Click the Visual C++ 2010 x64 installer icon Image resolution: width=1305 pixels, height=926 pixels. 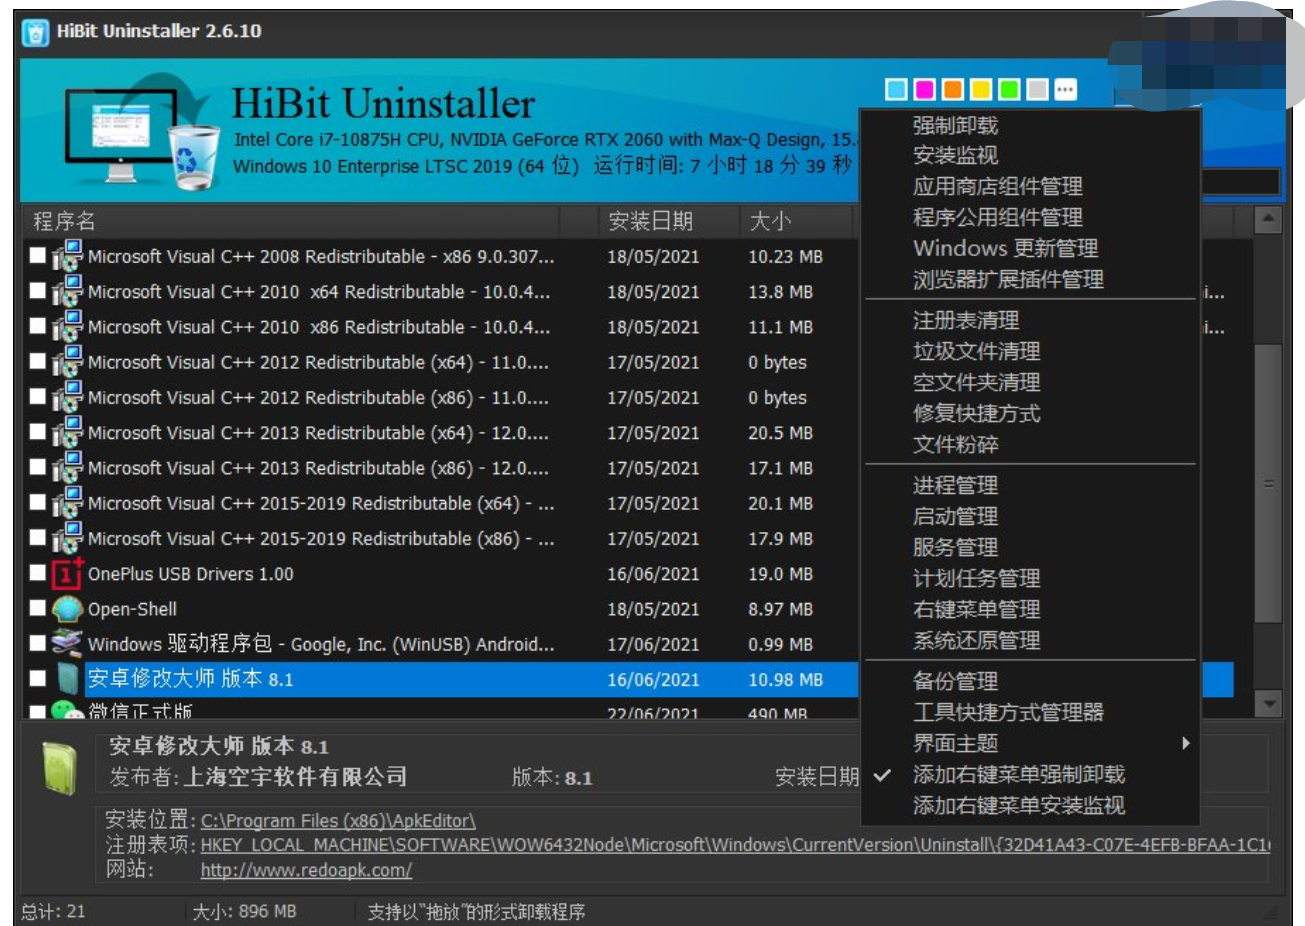[x=67, y=292]
